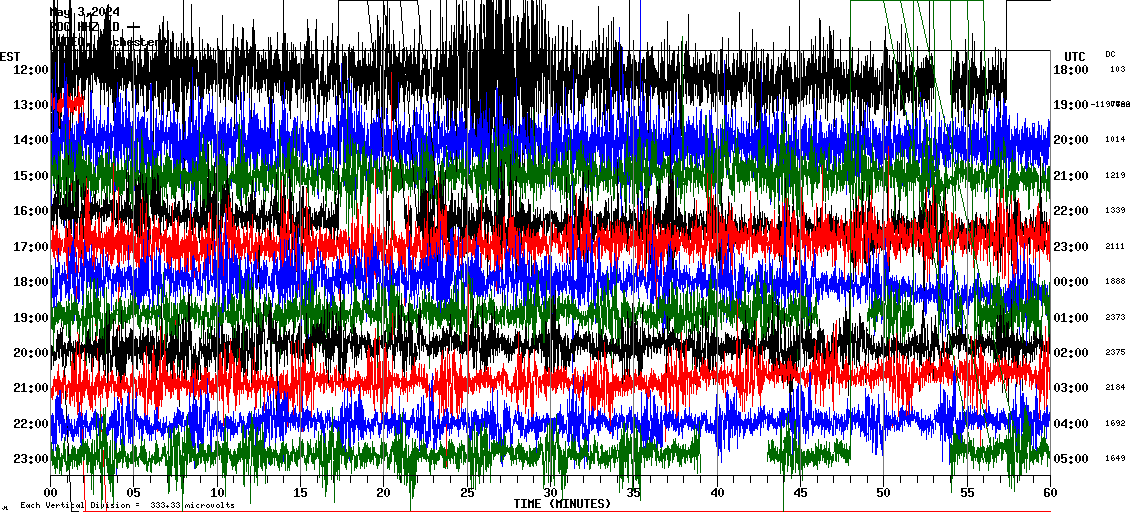Click the 05:00 UTC time label
Image resolution: width=1130 pixels, height=519 pixels.
click(1071, 459)
